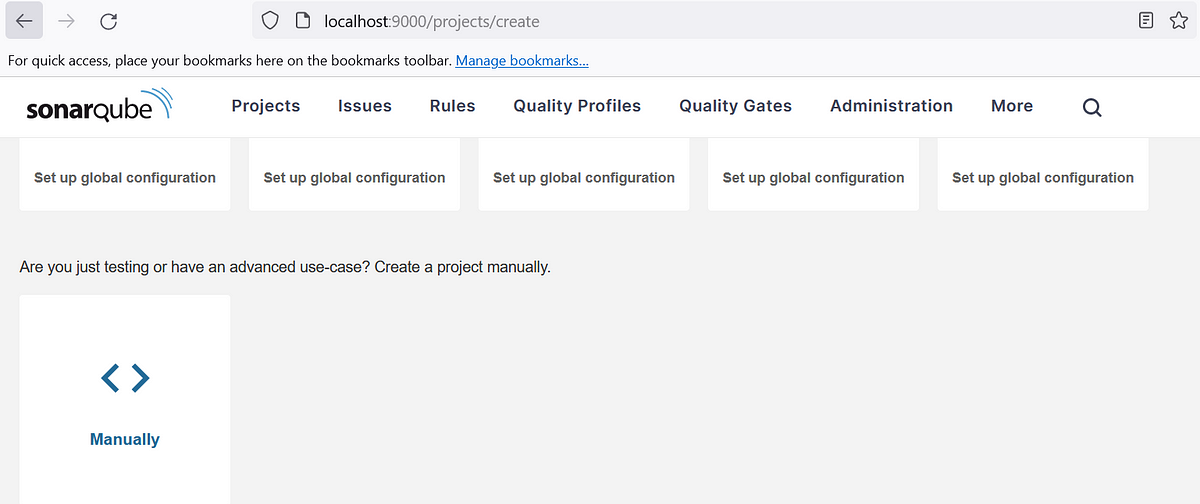Expand the More menu
Image resolution: width=1200 pixels, height=504 pixels.
click(1012, 106)
